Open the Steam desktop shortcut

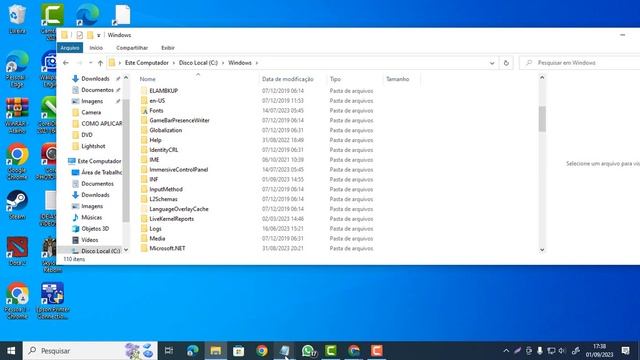pos(17,205)
